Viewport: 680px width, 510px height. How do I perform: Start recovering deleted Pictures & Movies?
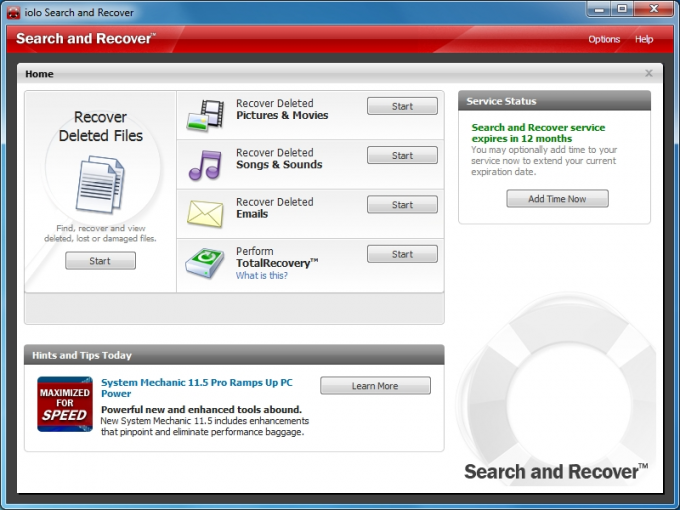click(402, 106)
